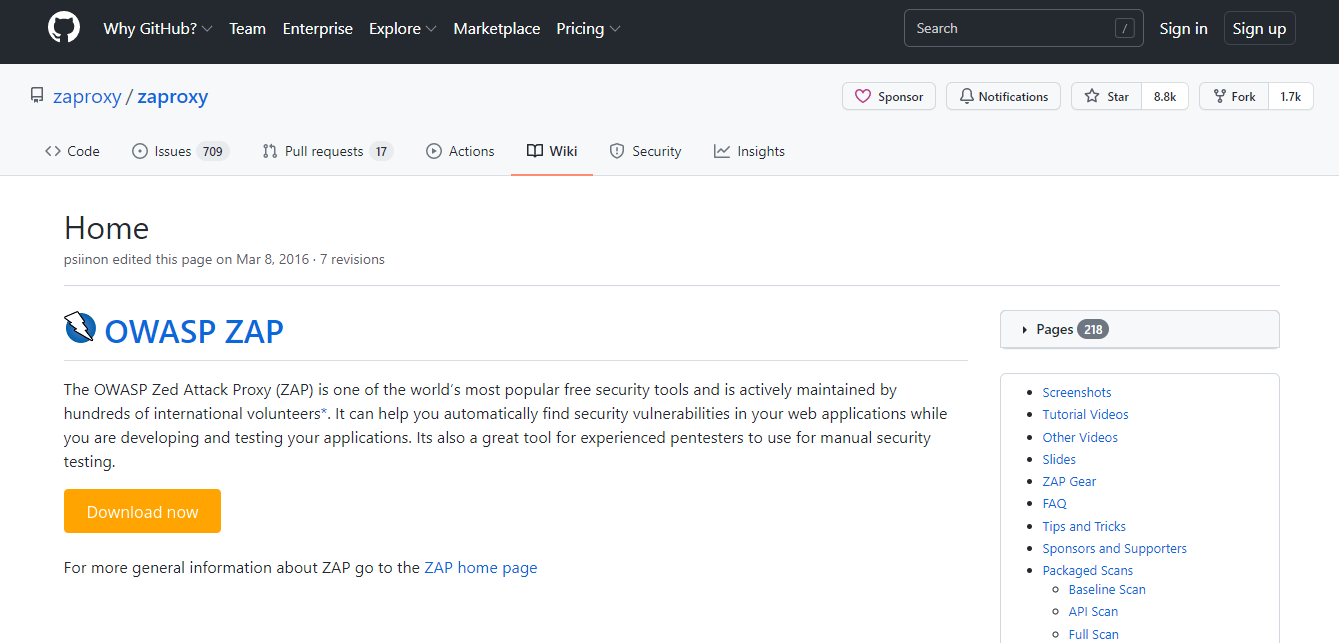The height and width of the screenshot is (643, 1339).
Task: Open the ZAP Gear link
Action: [1069, 481]
